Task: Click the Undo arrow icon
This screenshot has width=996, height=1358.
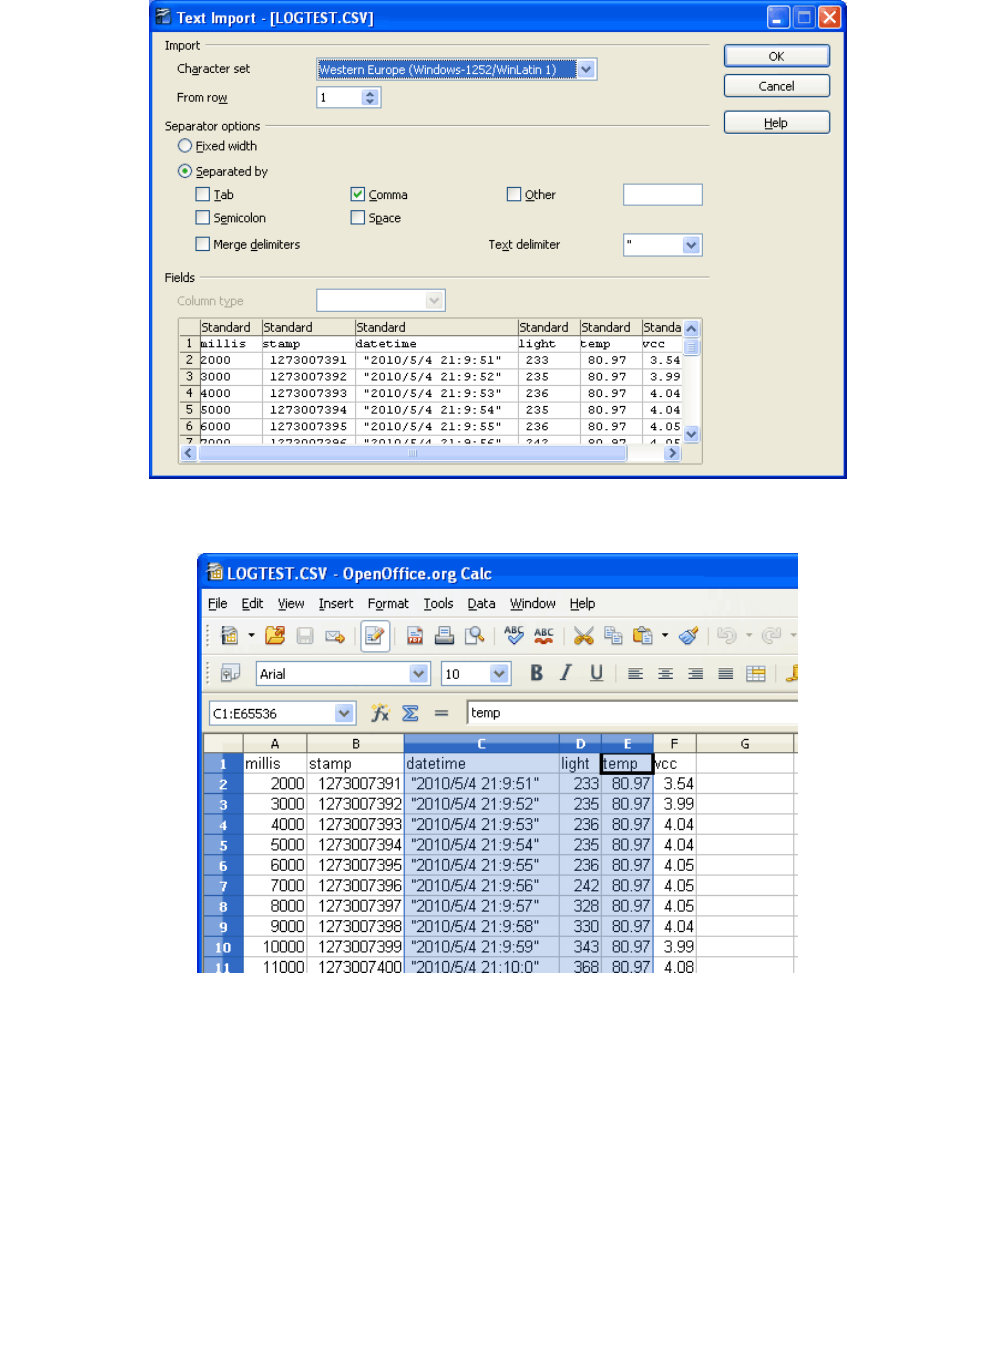Action: [727, 635]
